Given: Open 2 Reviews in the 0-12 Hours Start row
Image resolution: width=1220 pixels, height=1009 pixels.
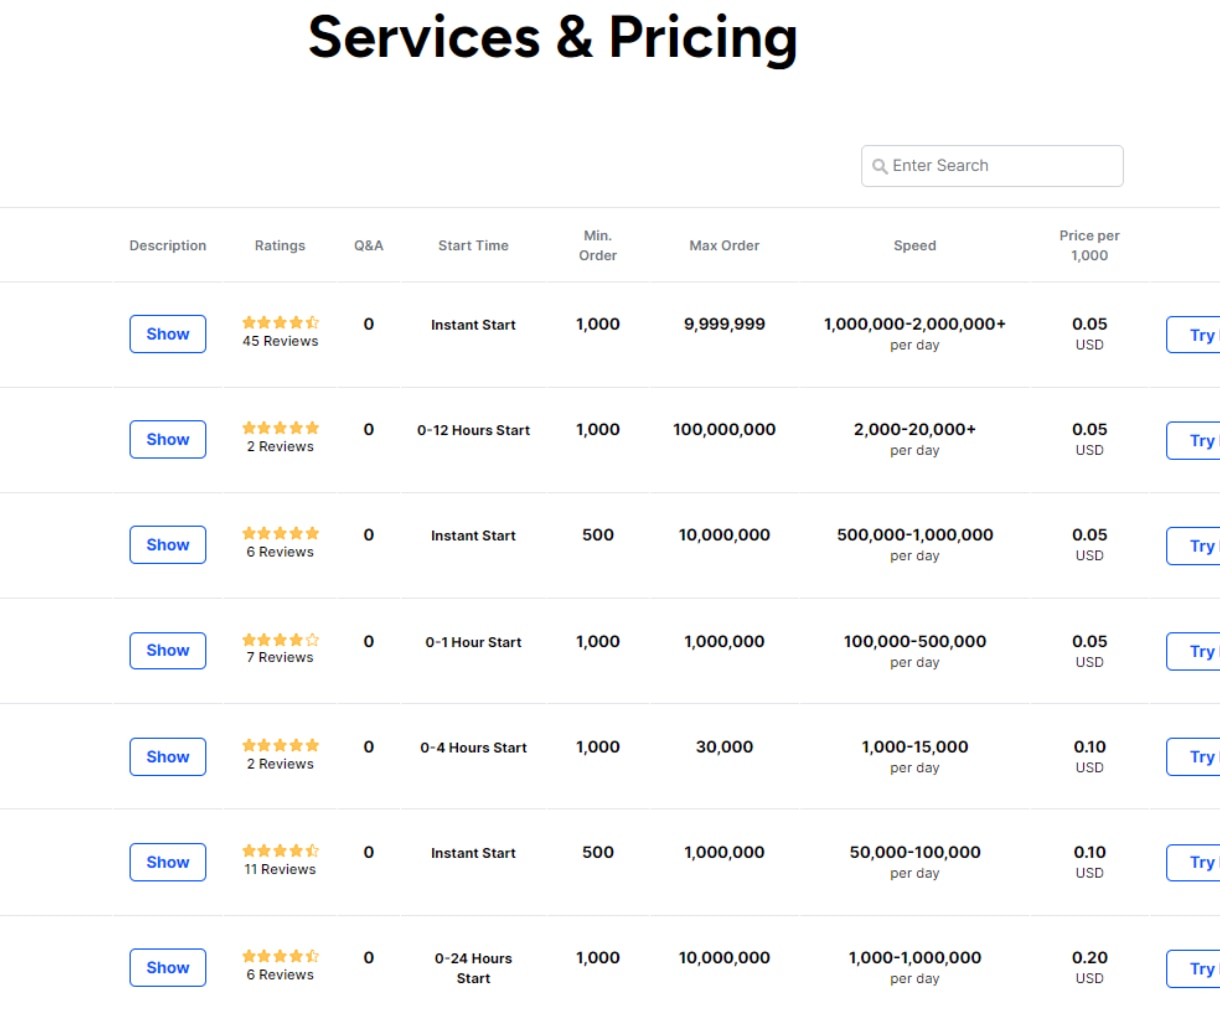Looking at the screenshot, I should click(280, 446).
